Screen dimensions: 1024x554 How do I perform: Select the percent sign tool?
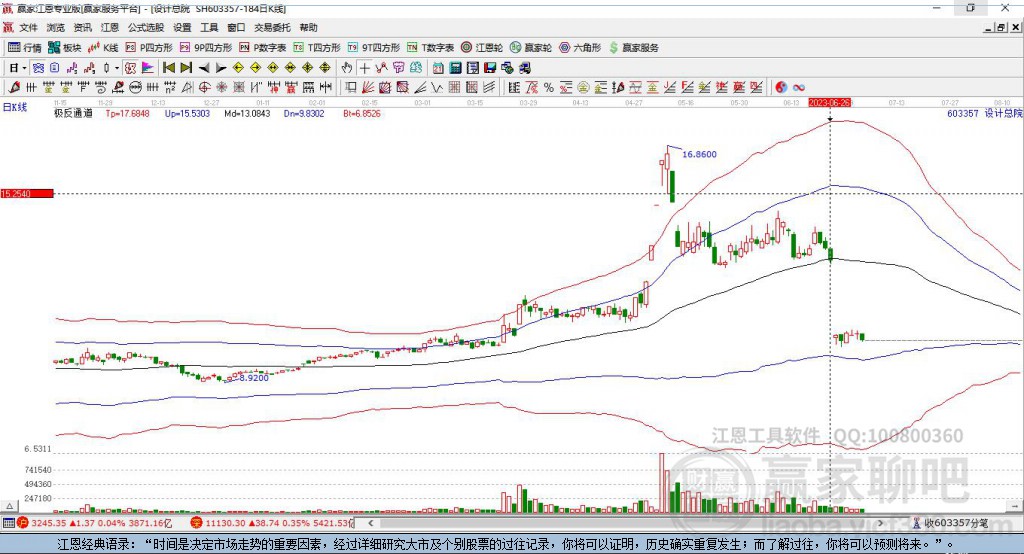click(549, 87)
